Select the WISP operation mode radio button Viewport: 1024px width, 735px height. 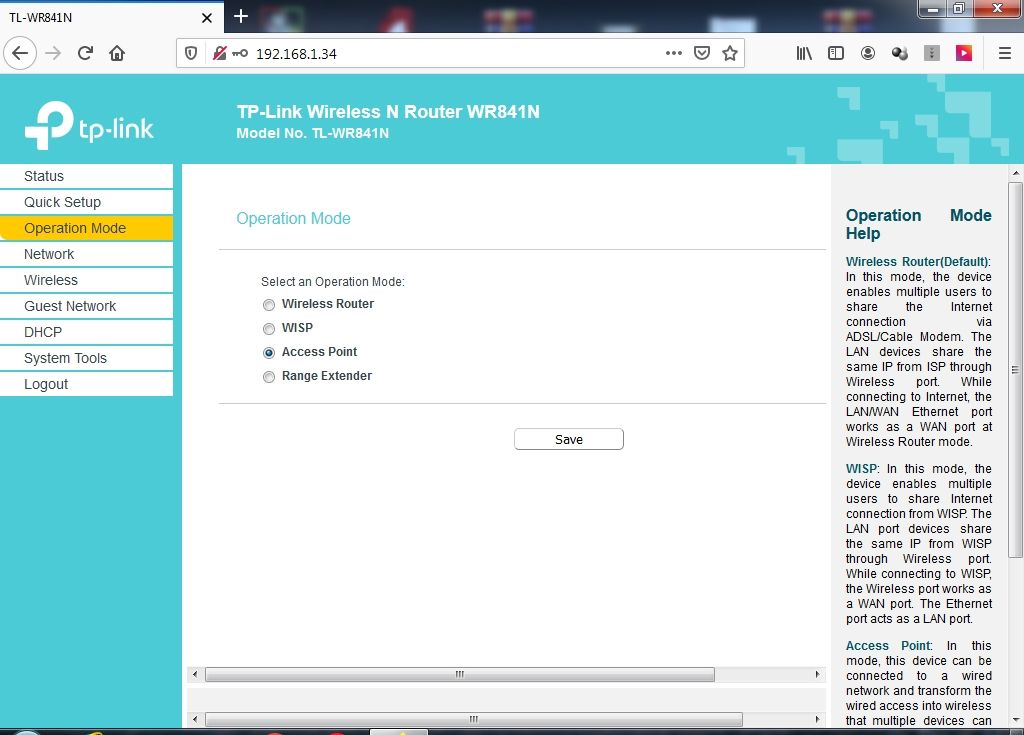point(268,329)
